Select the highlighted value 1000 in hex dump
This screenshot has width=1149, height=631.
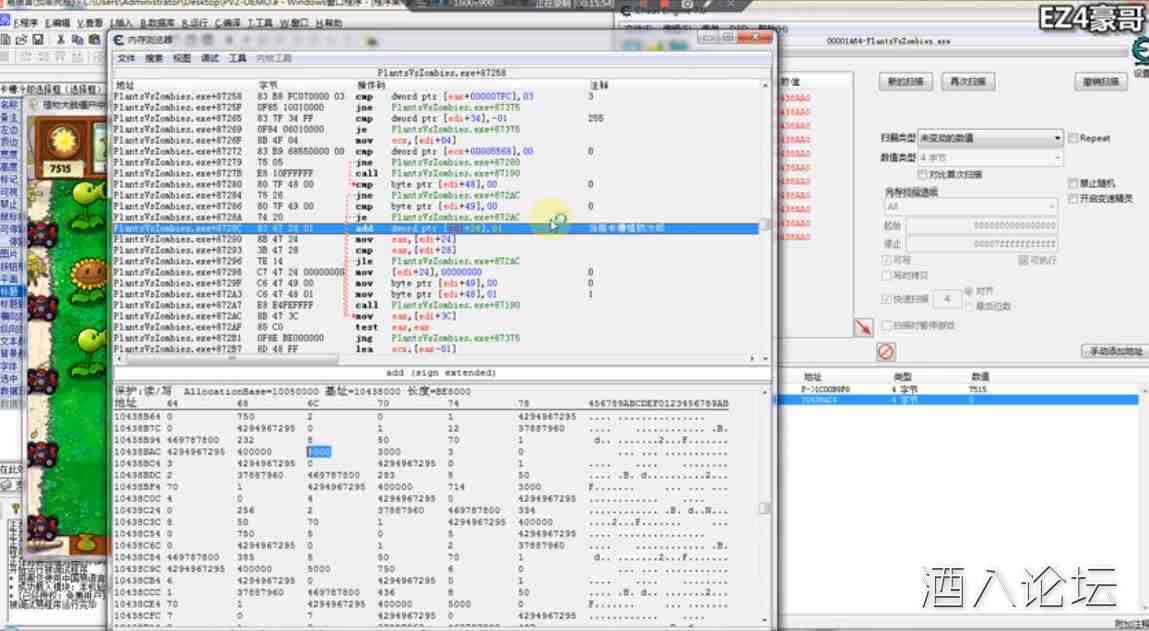click(318, 452)
